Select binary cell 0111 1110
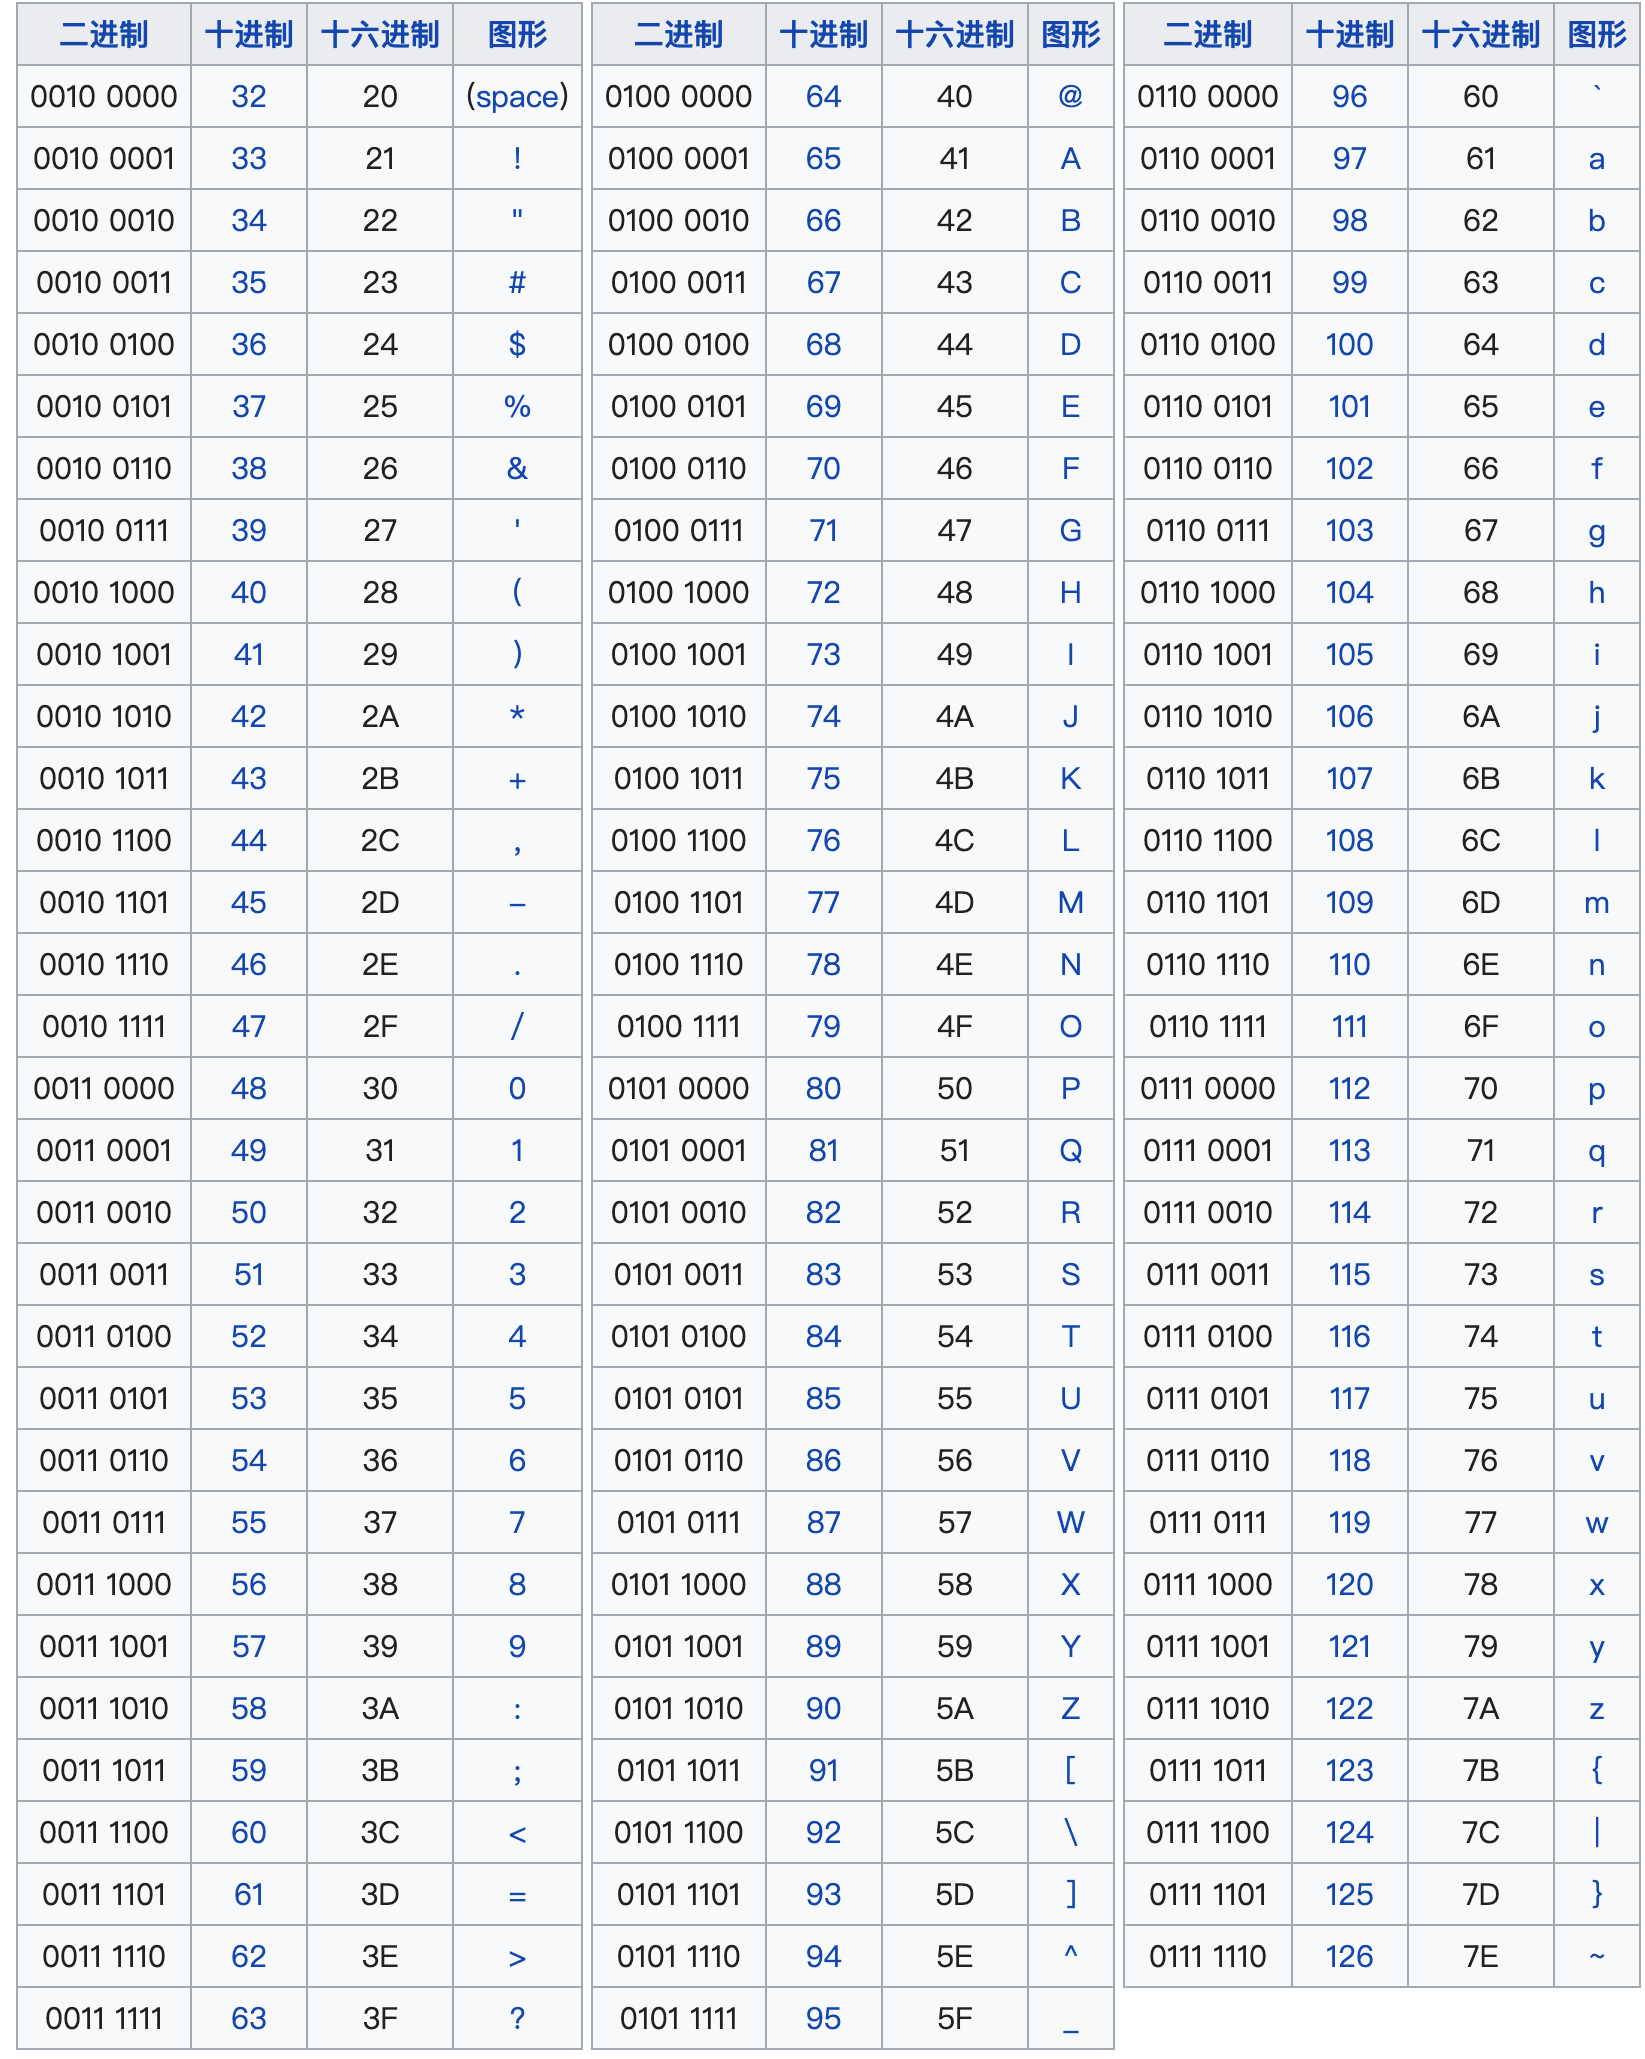Viewport: 1645px width, 2059px height. click(x=1207, y=1957)
